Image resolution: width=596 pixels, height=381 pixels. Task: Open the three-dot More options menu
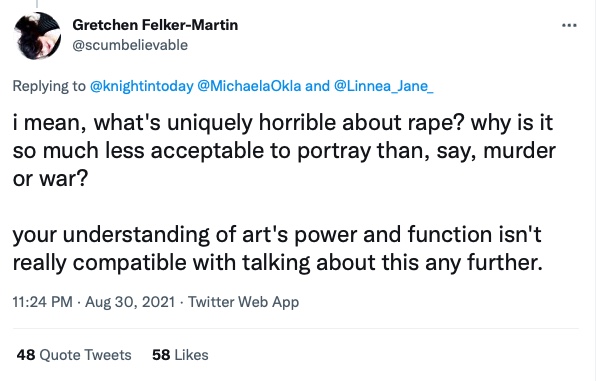coord(569,25)
